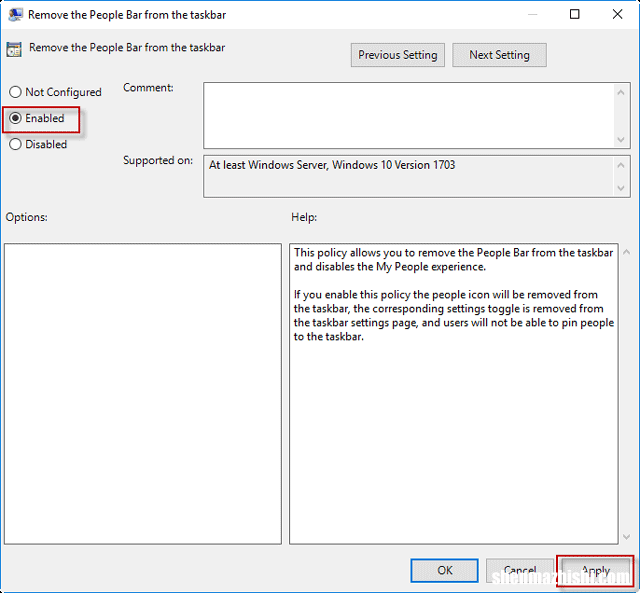Click the Cancel button
Image resolution: width=640 pixels, height=593 pixels.
(x=520, y=570)
